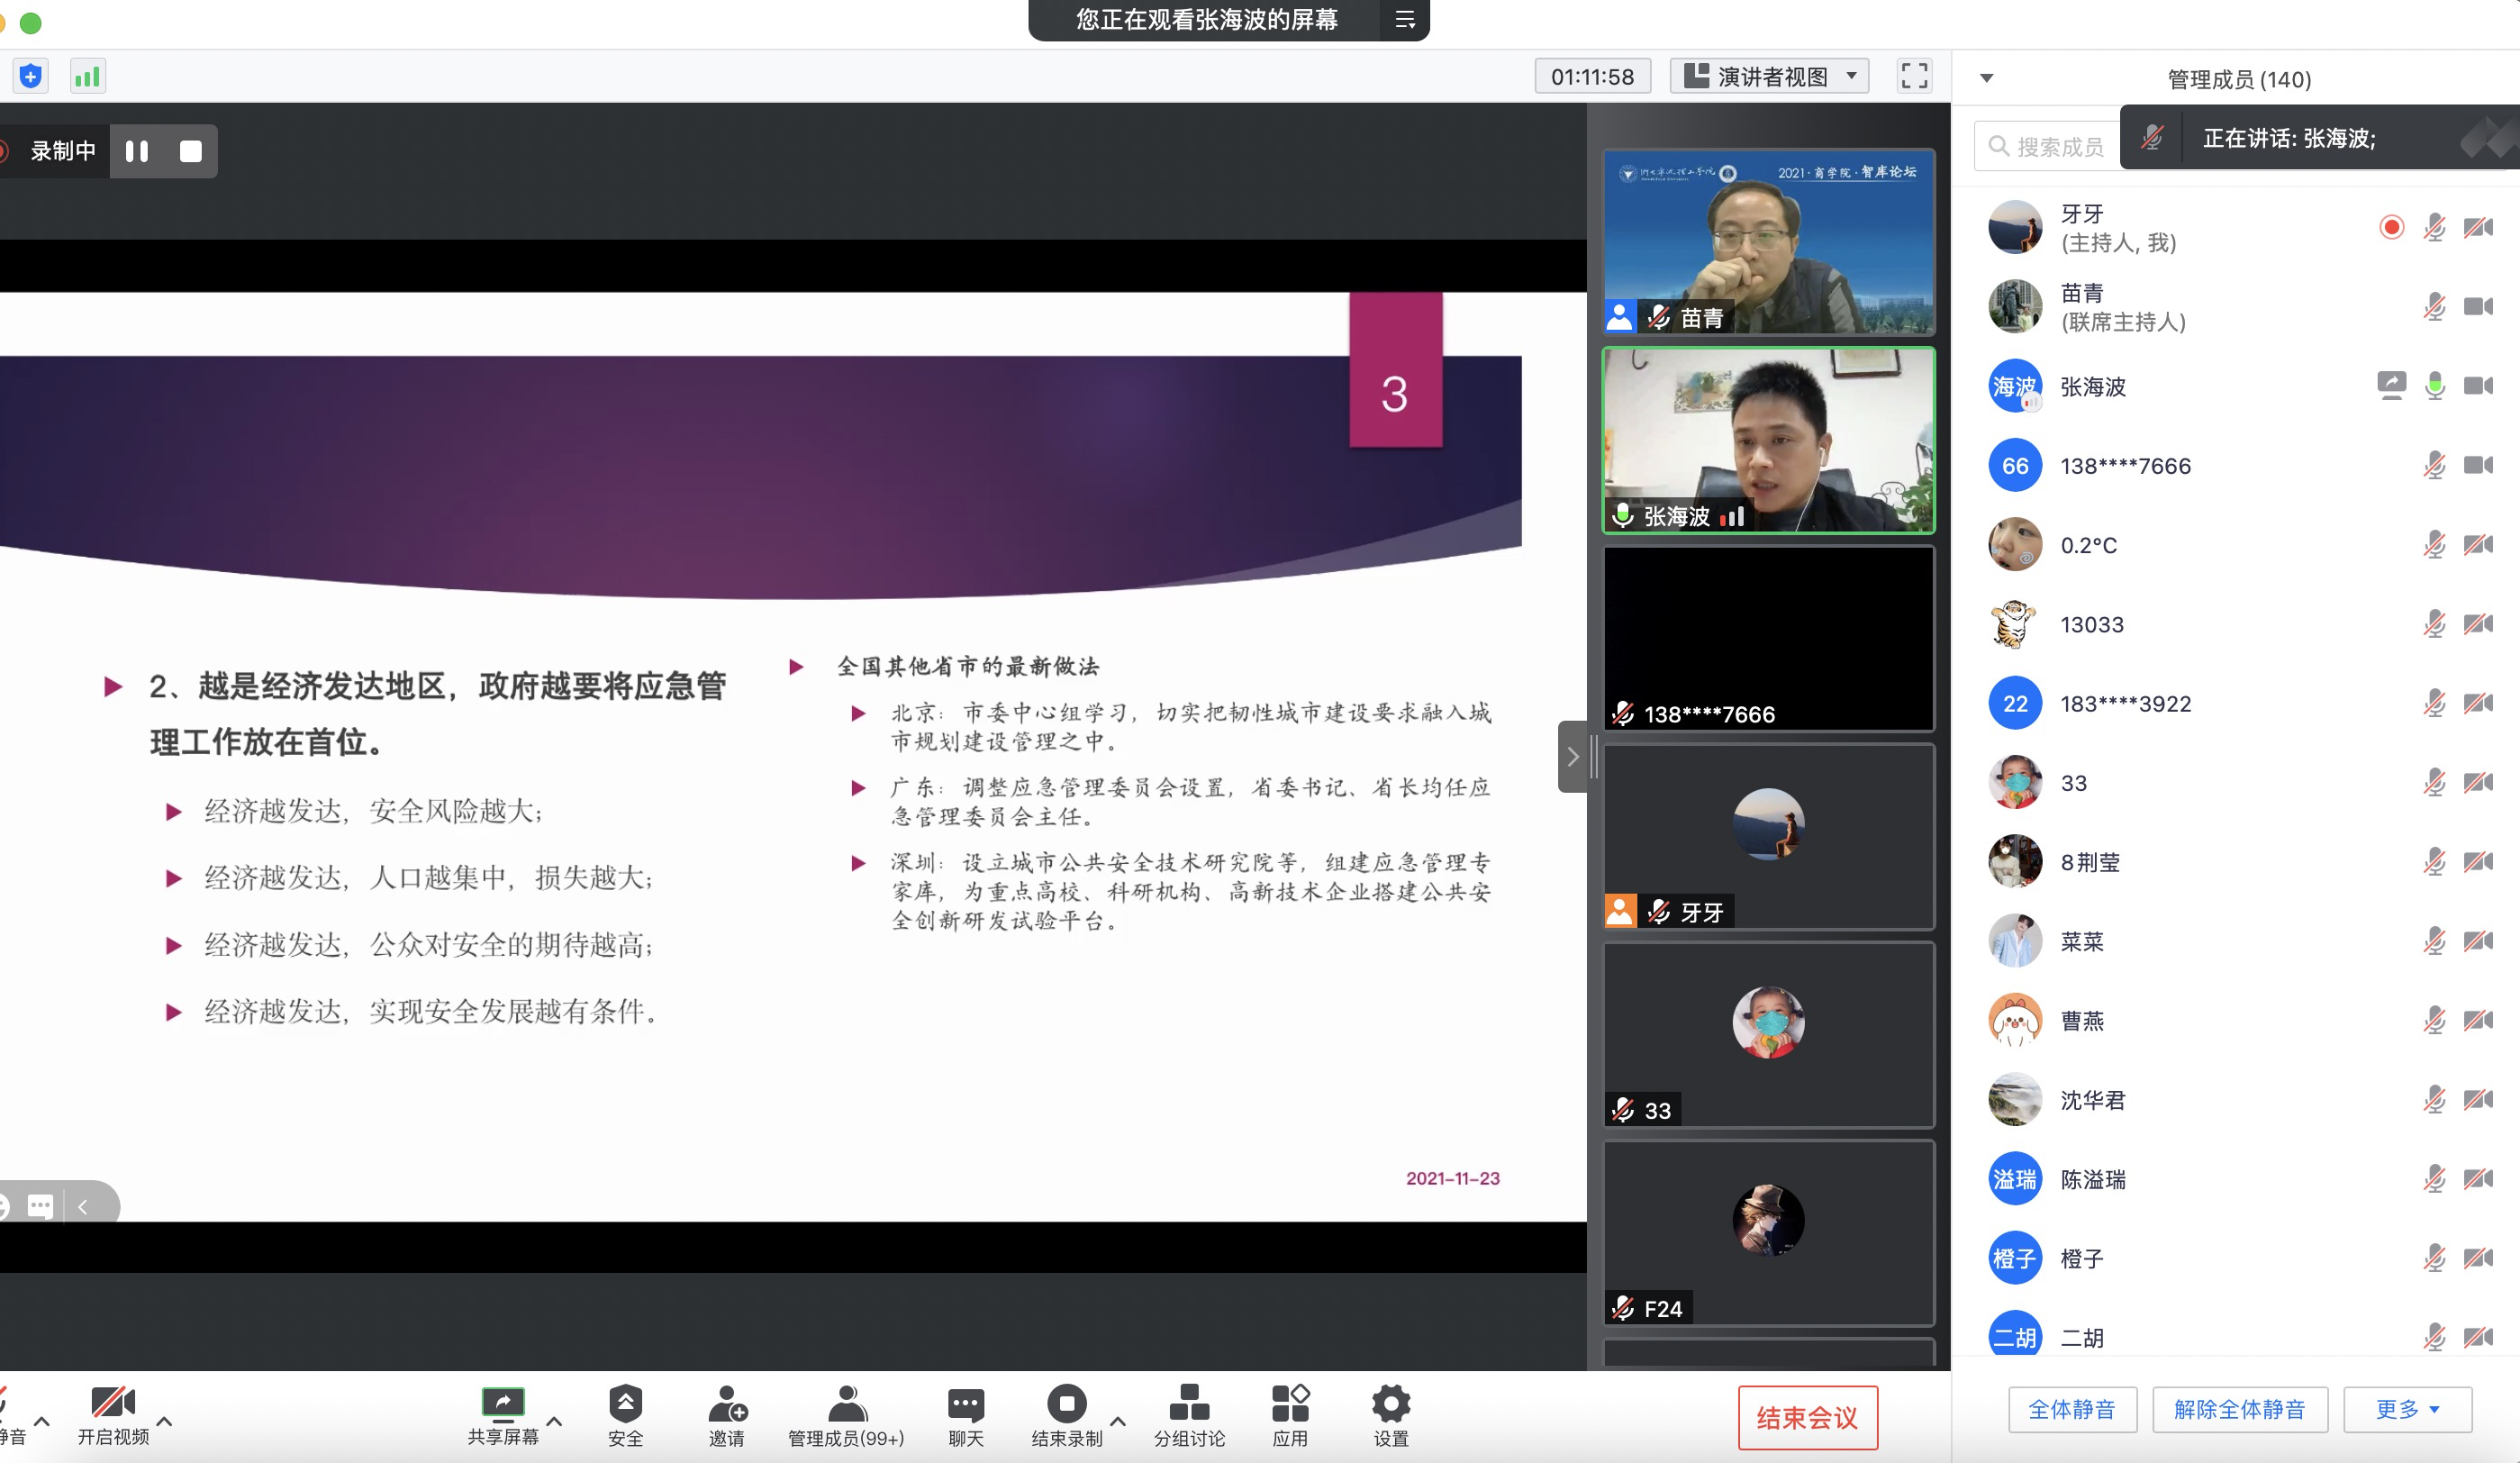Pause the recording

[137, 151]
